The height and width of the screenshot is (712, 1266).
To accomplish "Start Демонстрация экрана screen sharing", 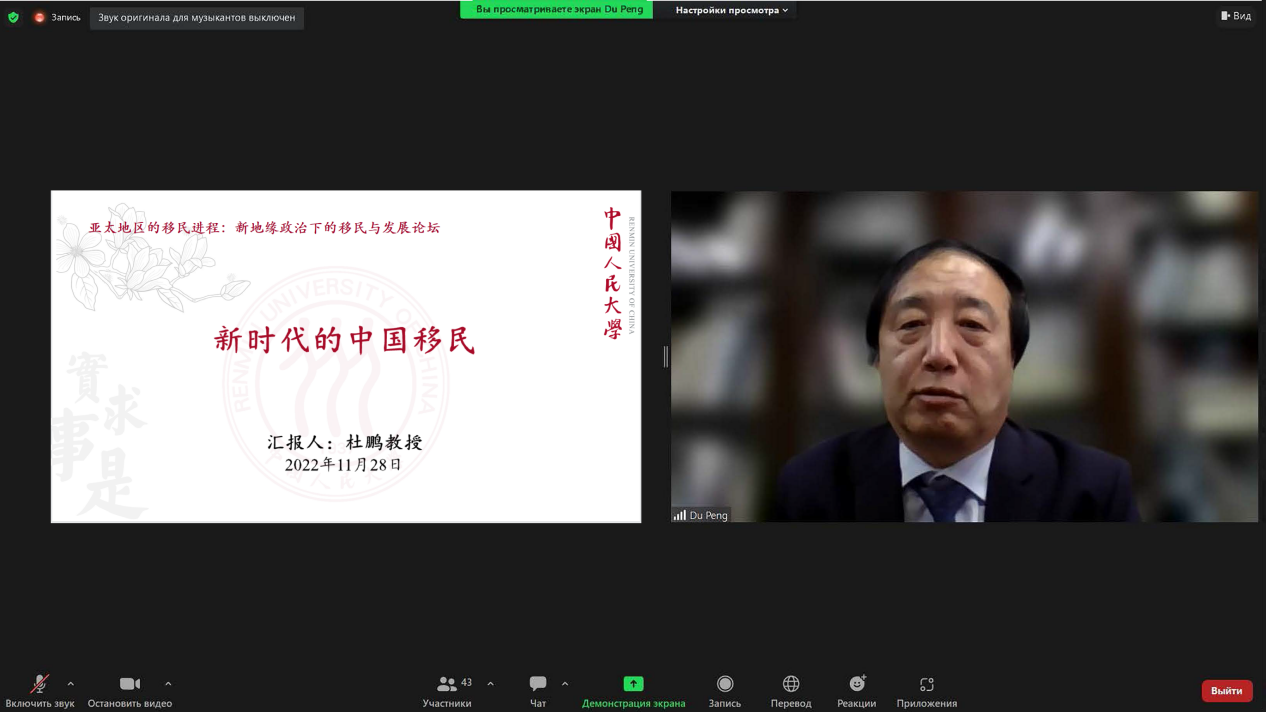I will pyautogui.click(x=633, y=685).
